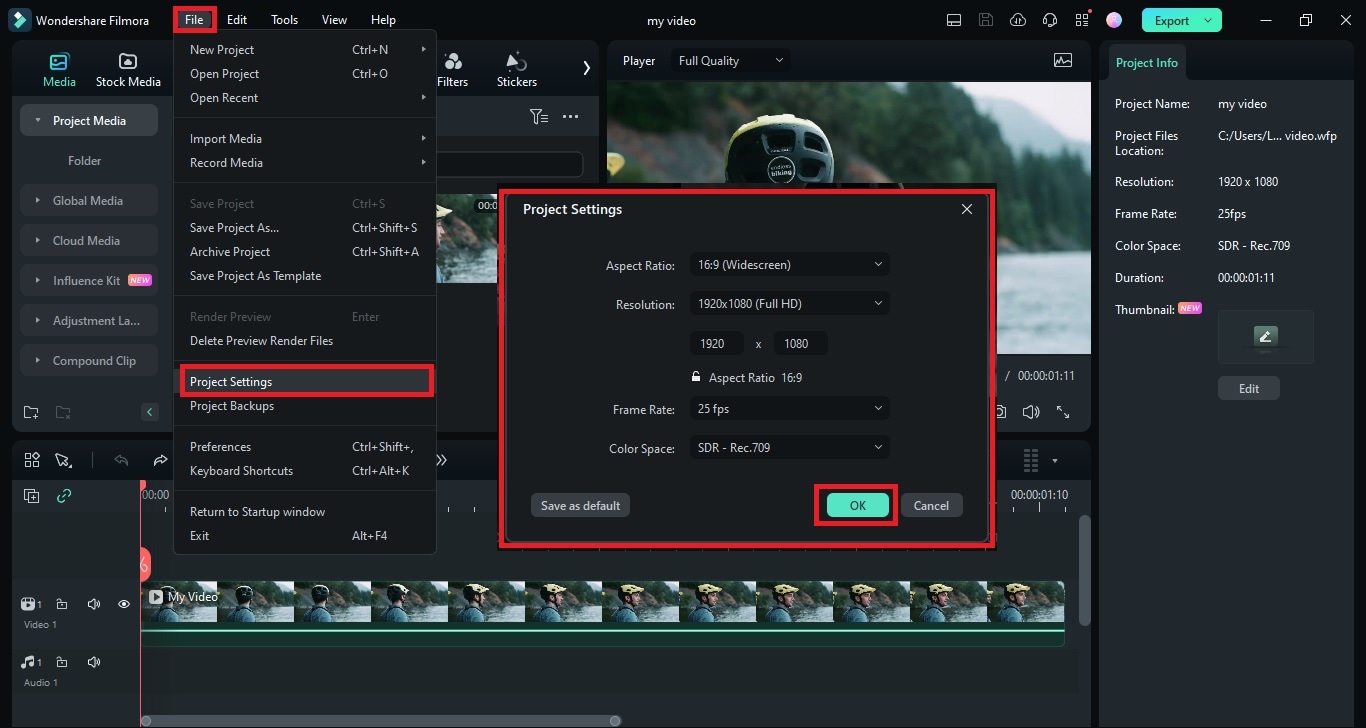Click the width field showing 1920
Viewport: 1366px width, 728px height.
pos(716,343)
